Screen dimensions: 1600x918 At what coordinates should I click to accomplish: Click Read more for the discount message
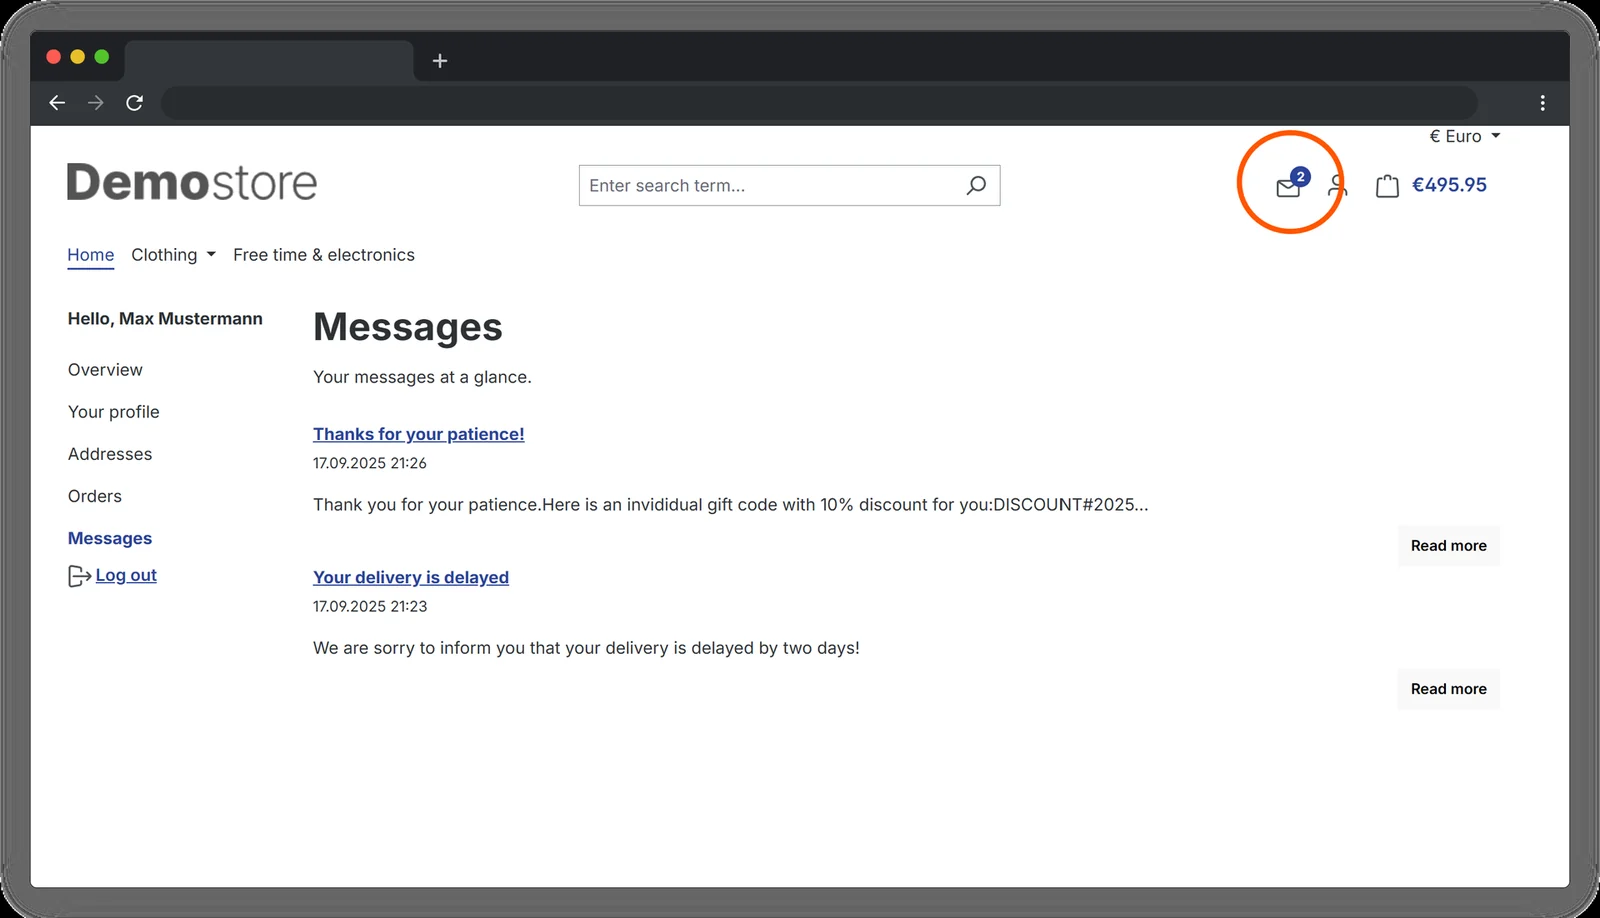1448,546
